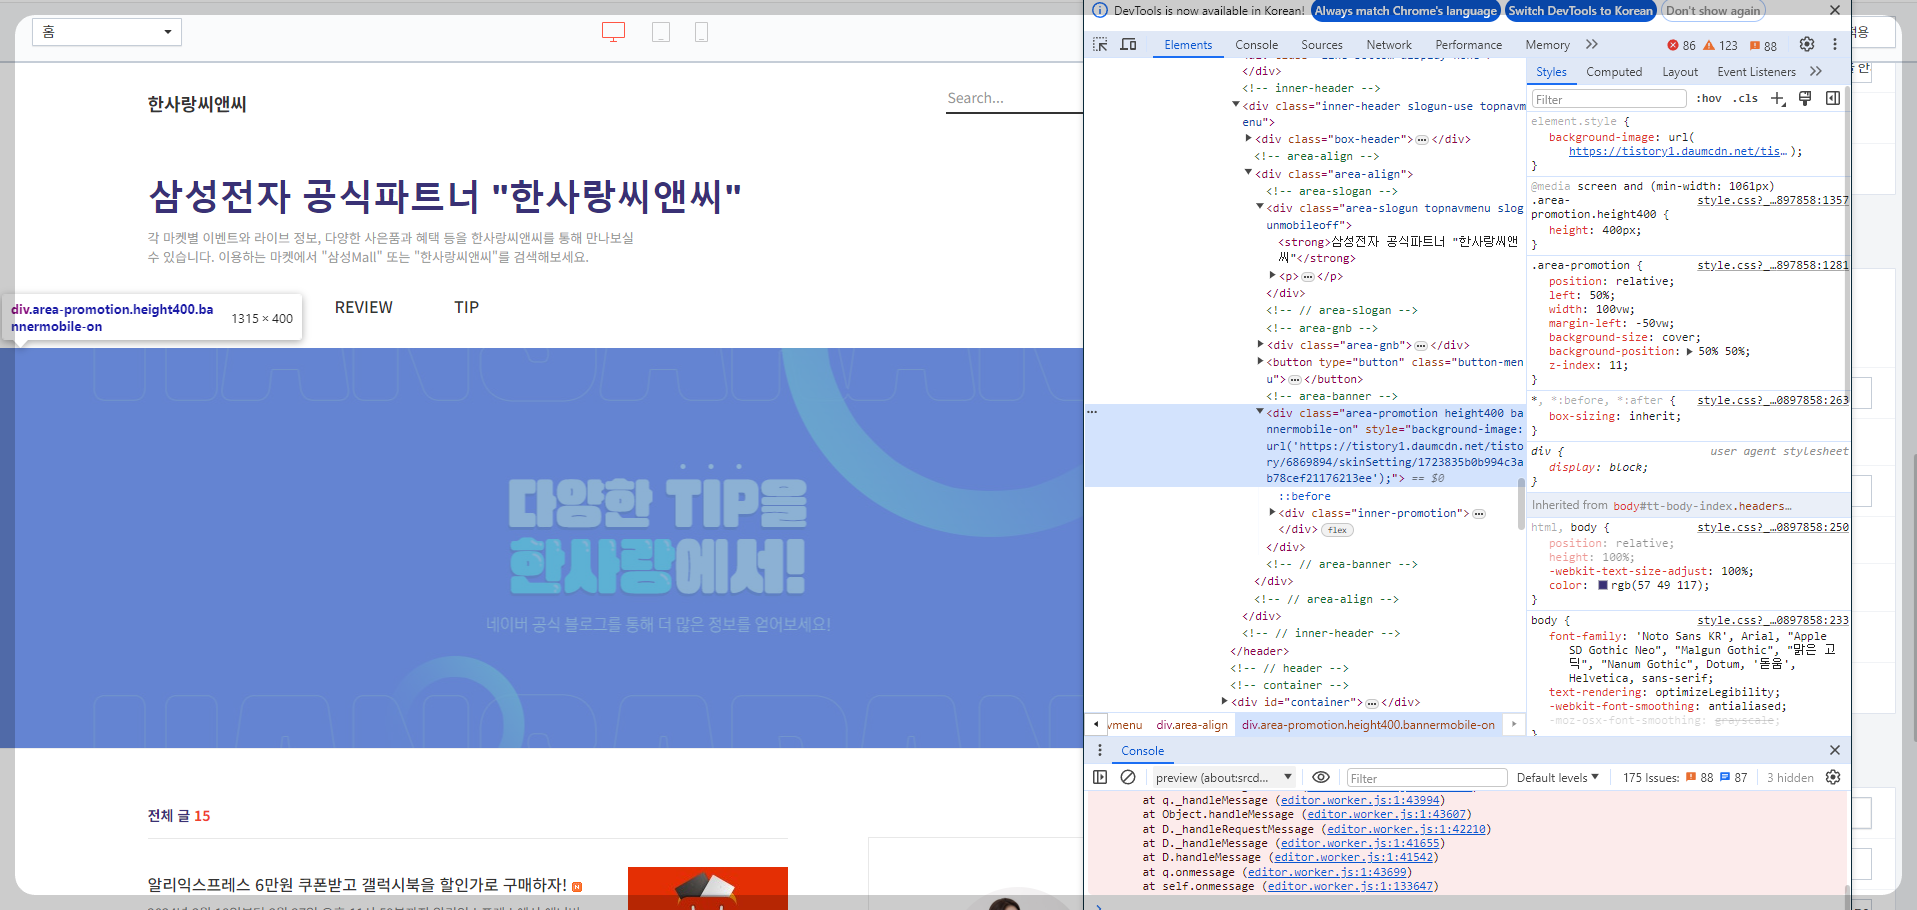Image resolution: width=1917 pixels, height=910 pixels.
Task: Open console settings gear
Action: pos(1833,777)
